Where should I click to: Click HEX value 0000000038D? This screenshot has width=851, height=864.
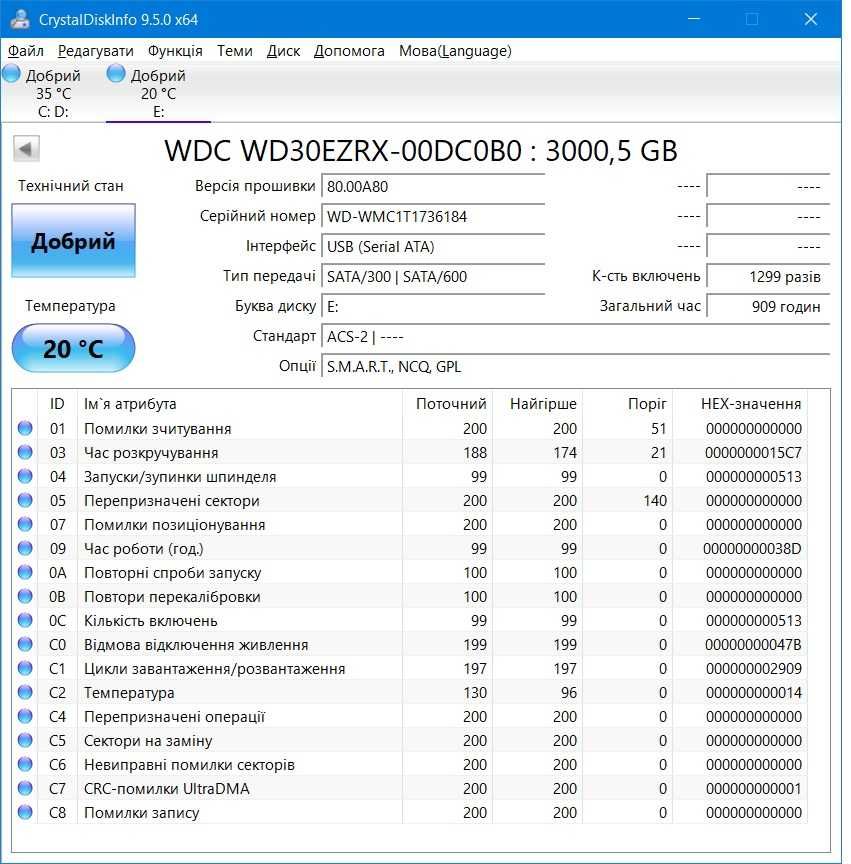point(752,549)
